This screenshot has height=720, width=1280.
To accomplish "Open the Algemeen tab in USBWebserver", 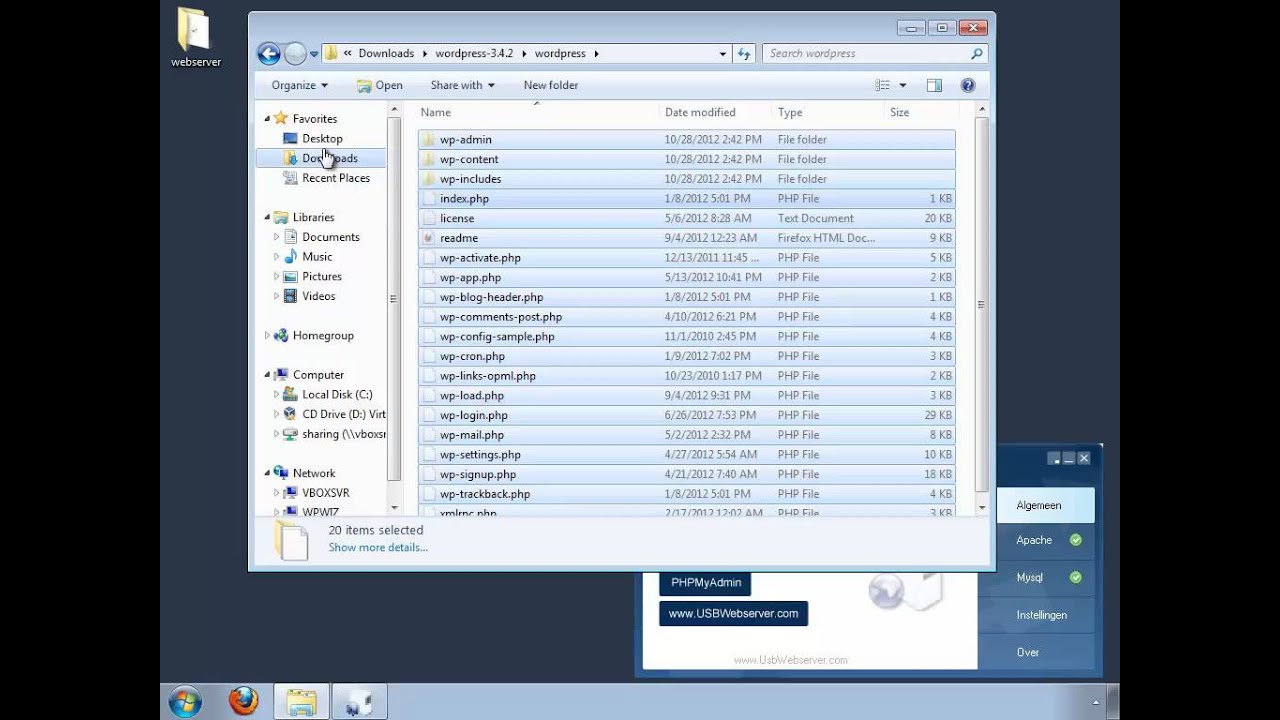I will coord(1045,505).
